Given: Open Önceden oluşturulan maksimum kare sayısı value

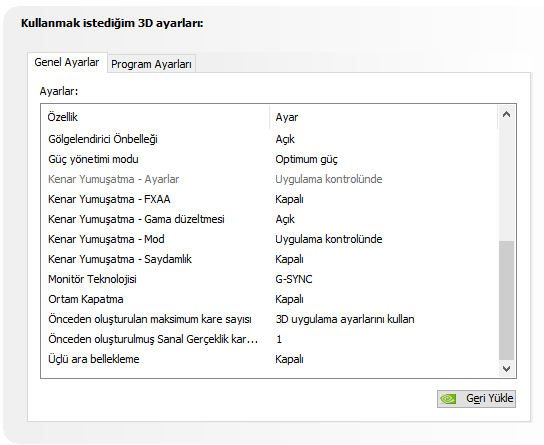Looking at the screenshot, I should (345, 319).
